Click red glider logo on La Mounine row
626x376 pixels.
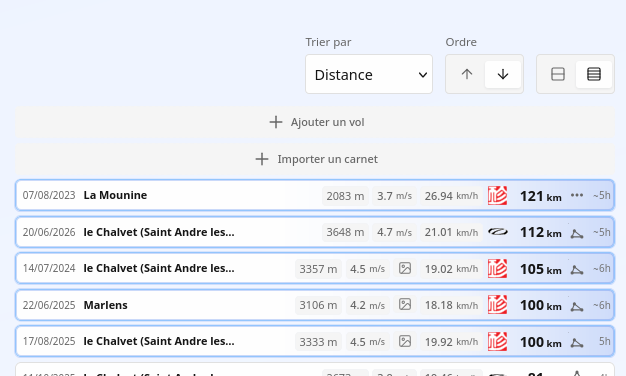(497, 196)
